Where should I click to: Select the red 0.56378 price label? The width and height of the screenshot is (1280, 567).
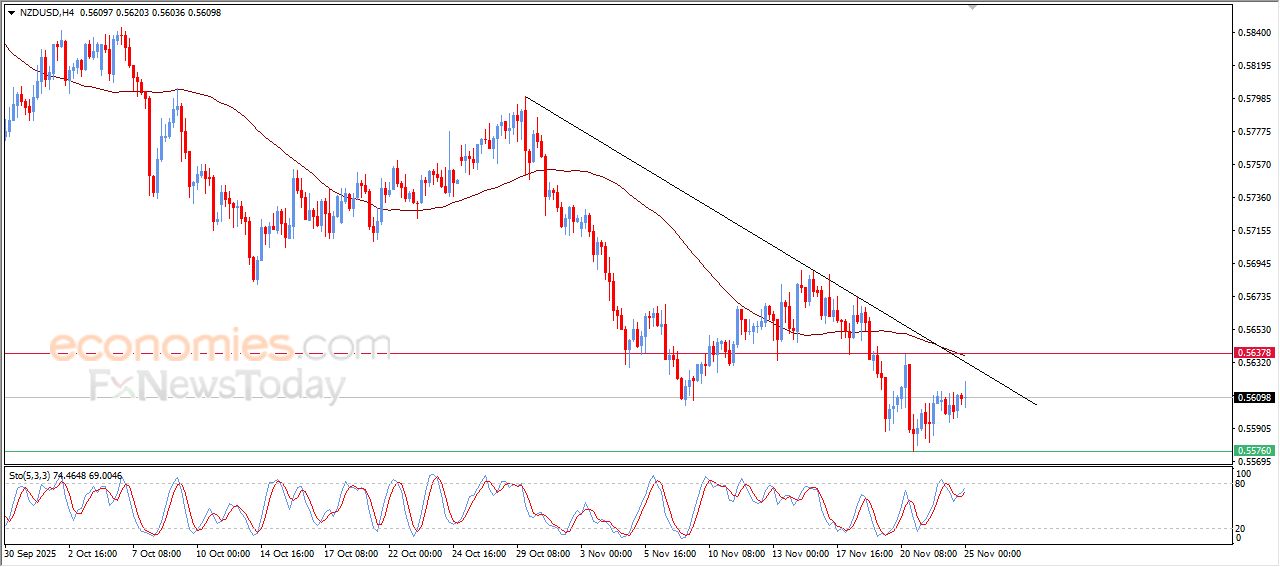pos(1253,353)
